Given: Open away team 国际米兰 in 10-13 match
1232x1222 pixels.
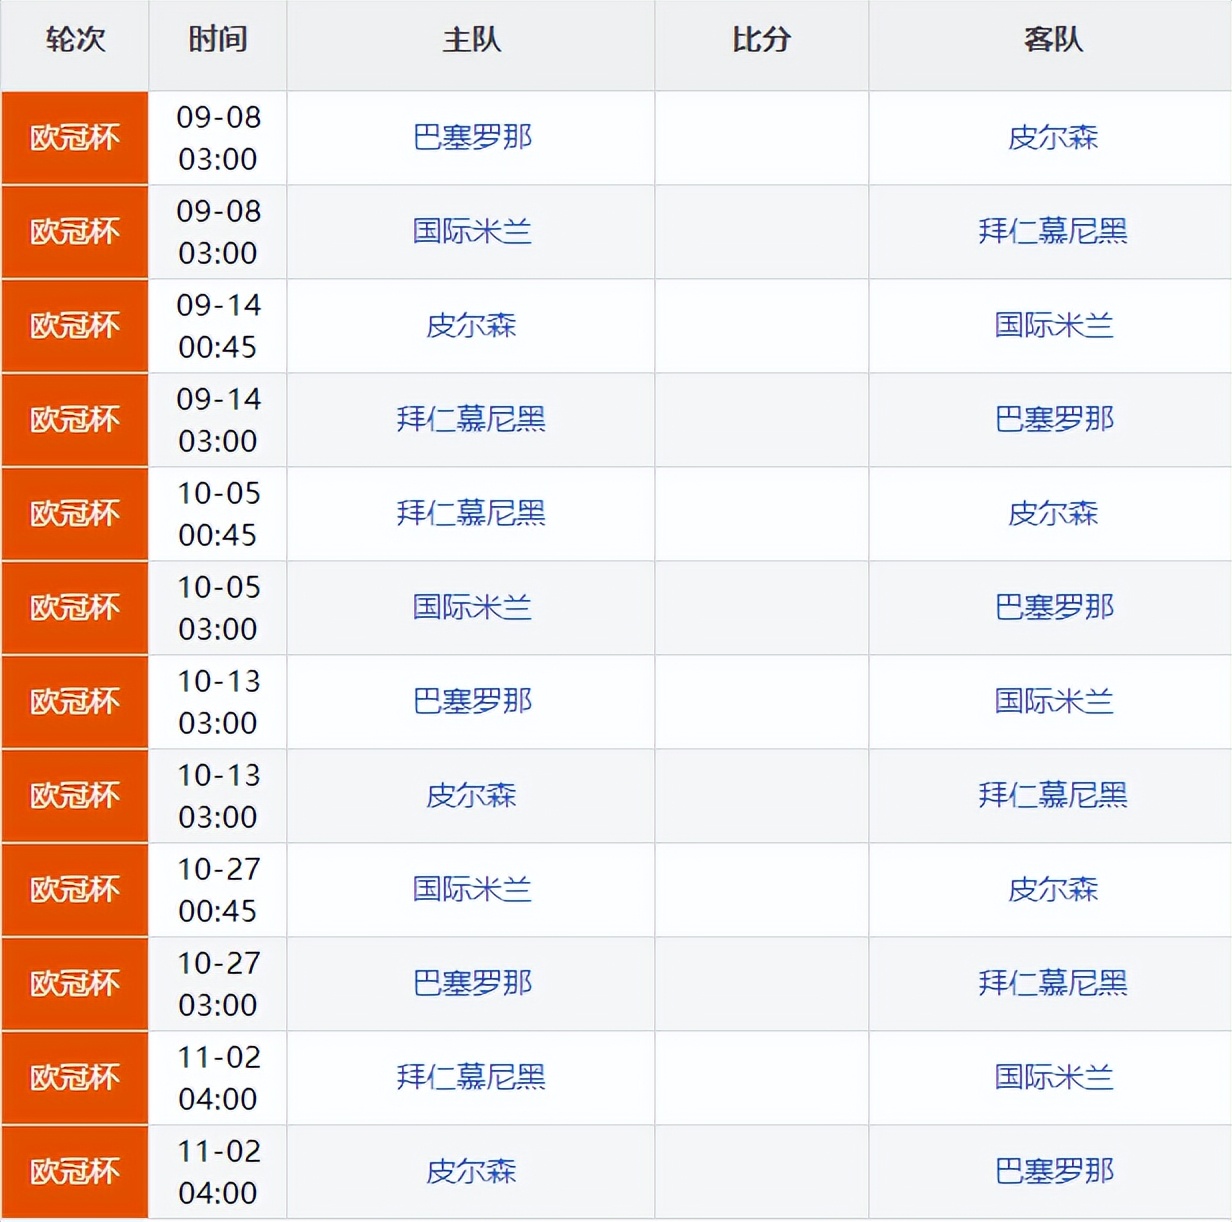Looking at the screenshot, I should (x=1053, y=701).
